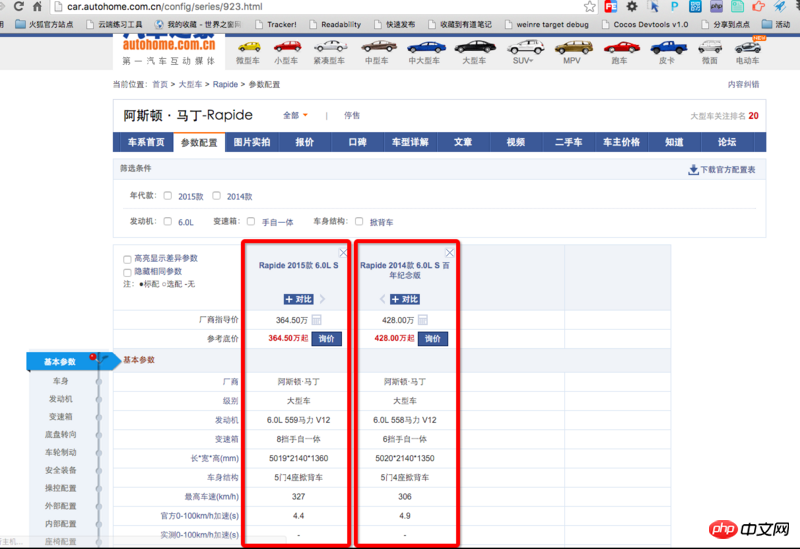Open the 口碑 tab
This screenshot has height=549, width=800.
pyautogui.click(x=357, y=142)
